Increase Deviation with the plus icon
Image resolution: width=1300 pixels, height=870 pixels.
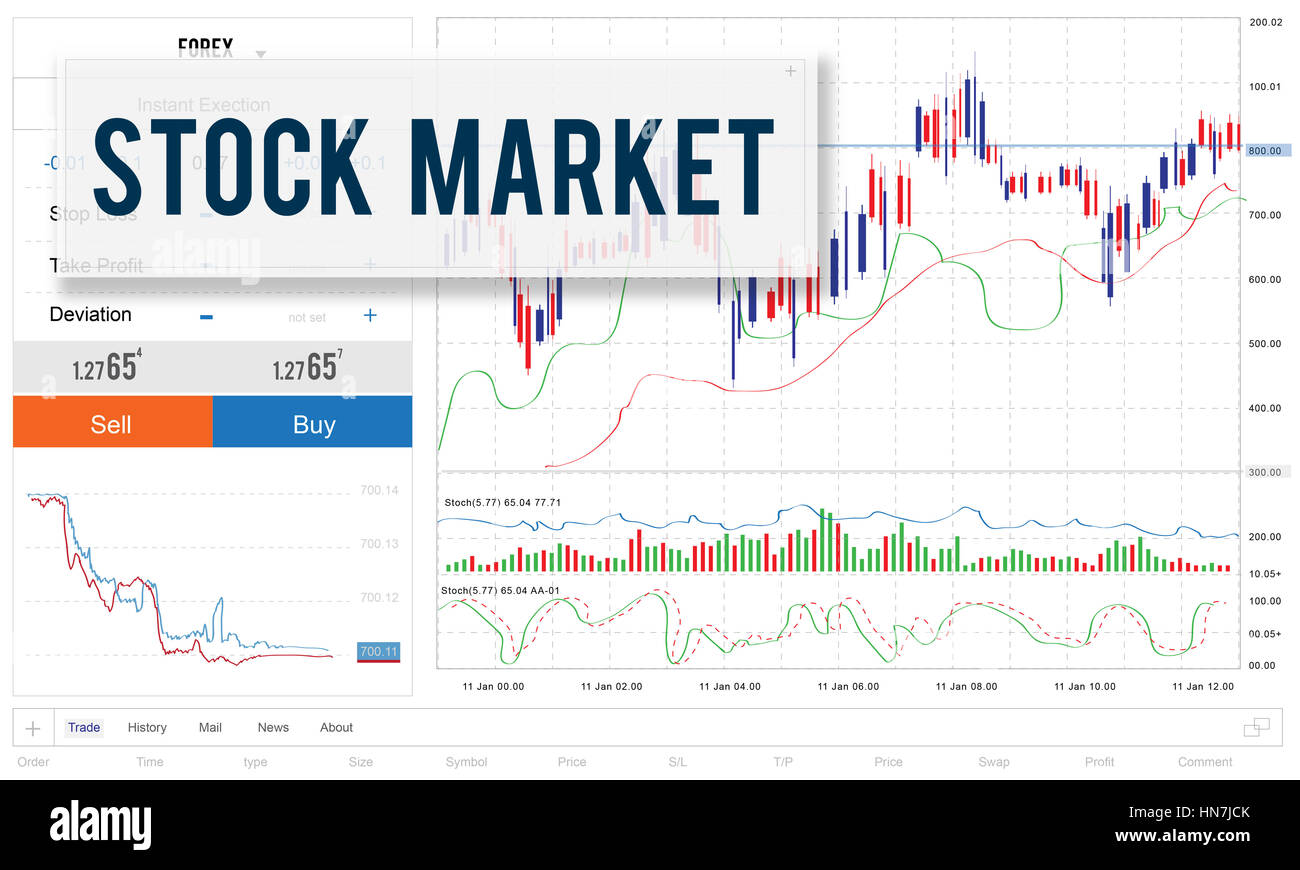point(370,315)
